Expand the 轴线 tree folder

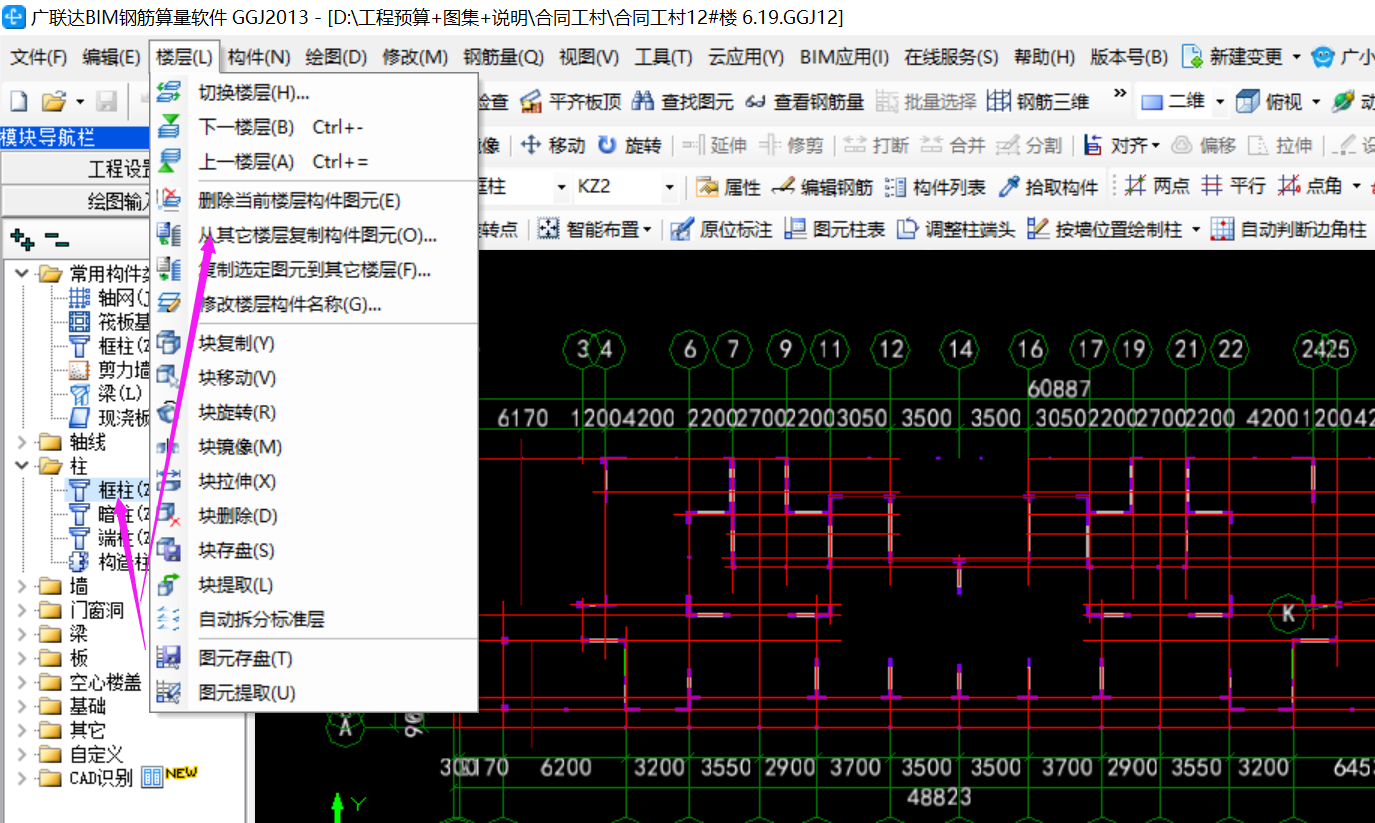tap(23, 441)
